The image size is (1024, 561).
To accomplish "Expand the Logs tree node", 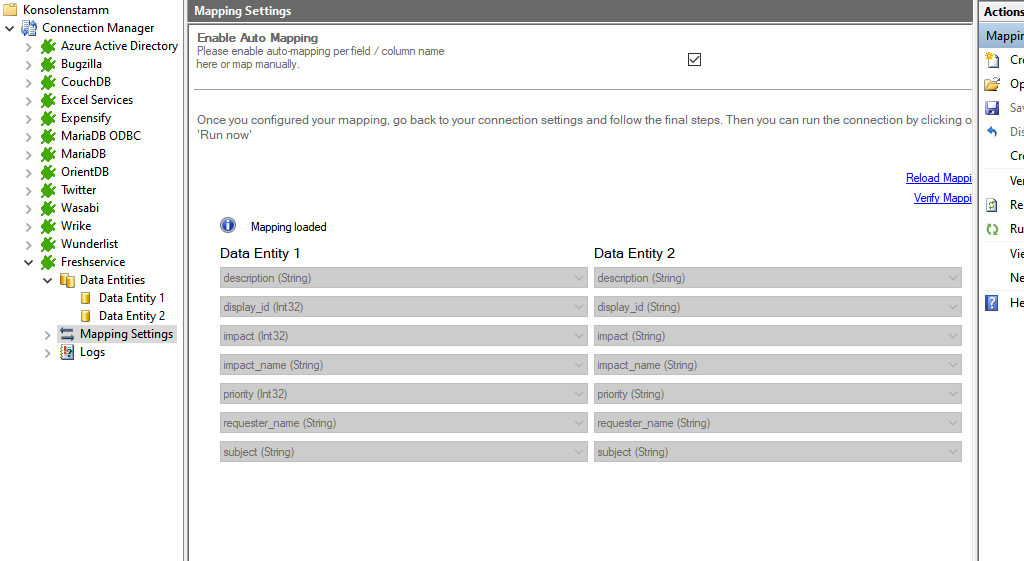I will pyautogui.click(x=47, y=352).
